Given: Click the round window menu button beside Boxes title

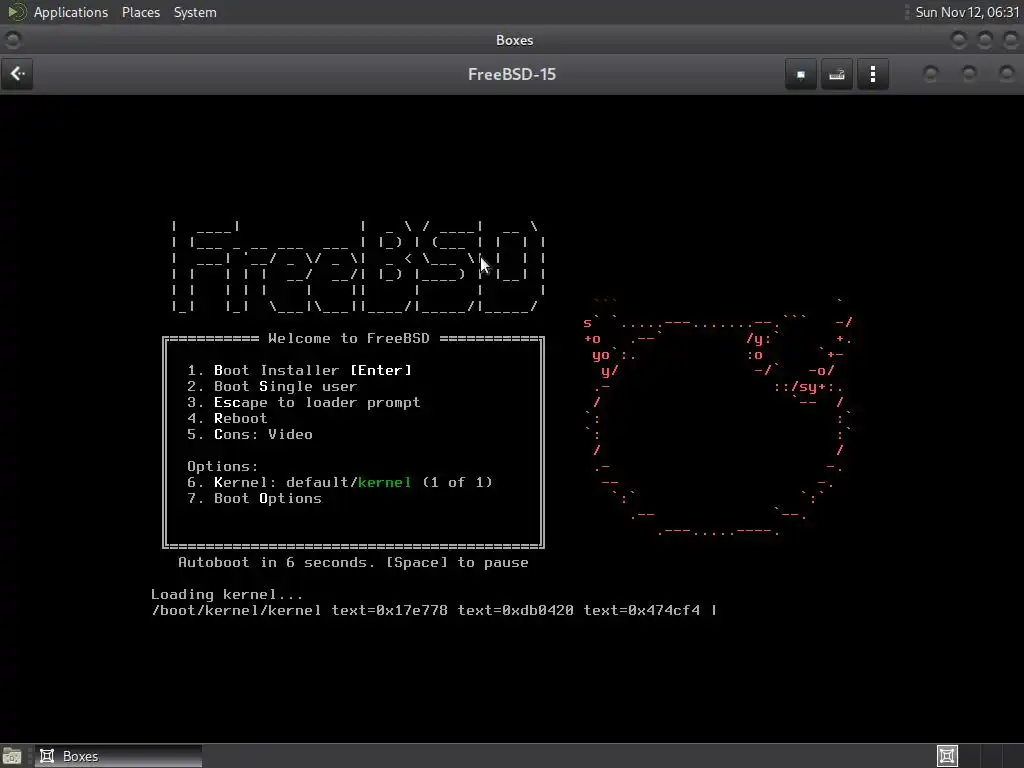Looking at the screenshot, I should (x=12, y=40).
